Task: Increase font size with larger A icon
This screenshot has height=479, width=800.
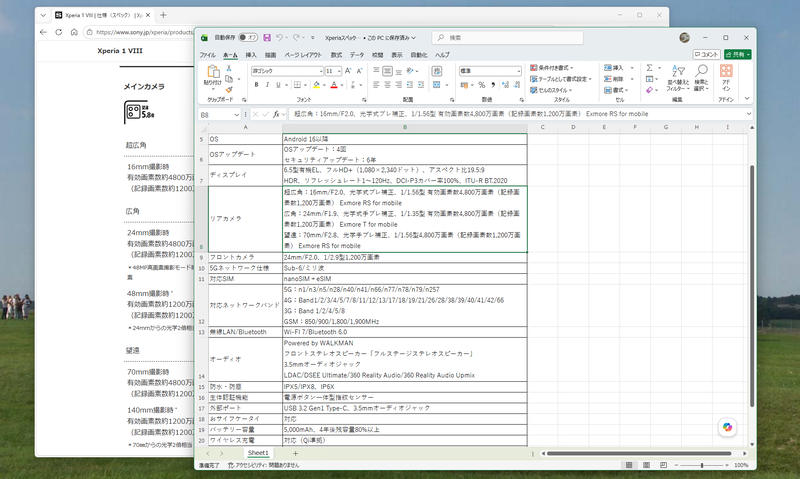Action: click(348, 71)
